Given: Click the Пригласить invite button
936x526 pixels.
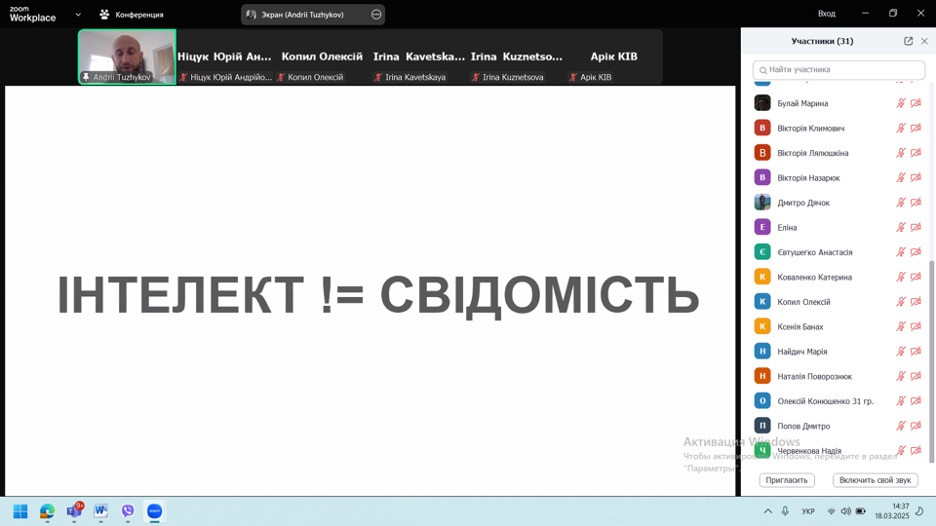Looking at the screenshot, I should [x=786, y=480].
